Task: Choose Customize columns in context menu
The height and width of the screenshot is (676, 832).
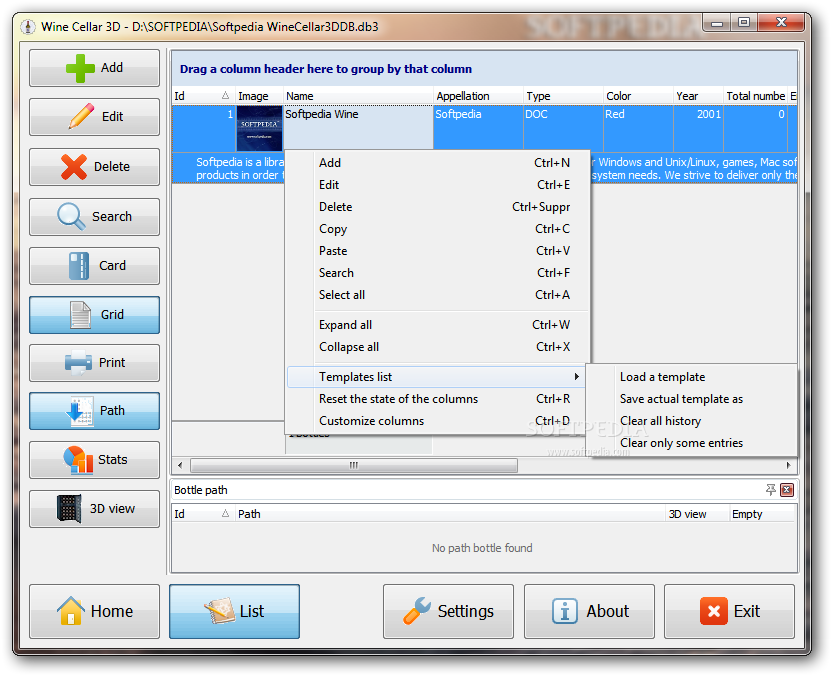Action: [436, 421]
